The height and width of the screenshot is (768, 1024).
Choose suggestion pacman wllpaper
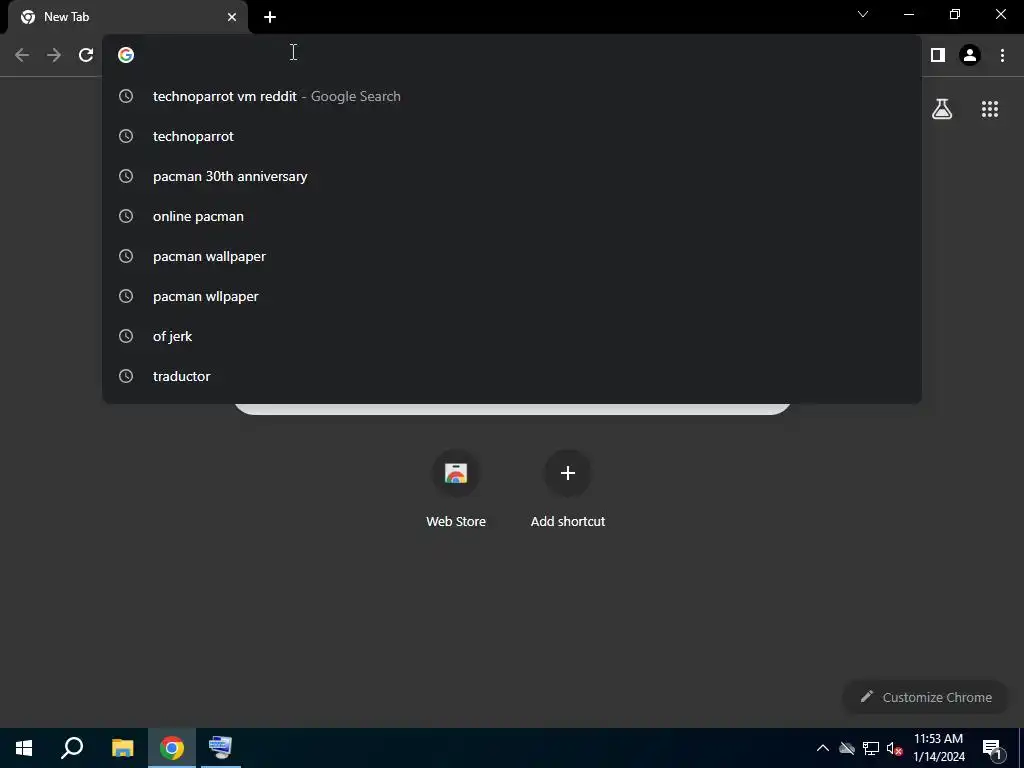tap(512, 296)
